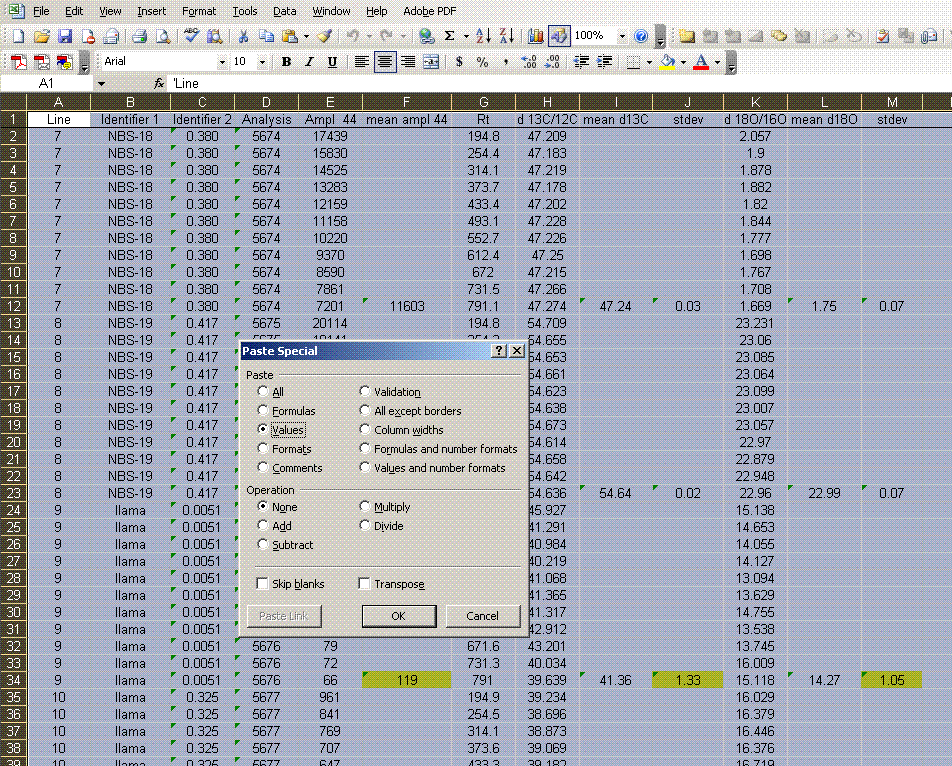952x766 pixels.
Task: Click the Paste clipboard icon
Action: tap(290, 36)
